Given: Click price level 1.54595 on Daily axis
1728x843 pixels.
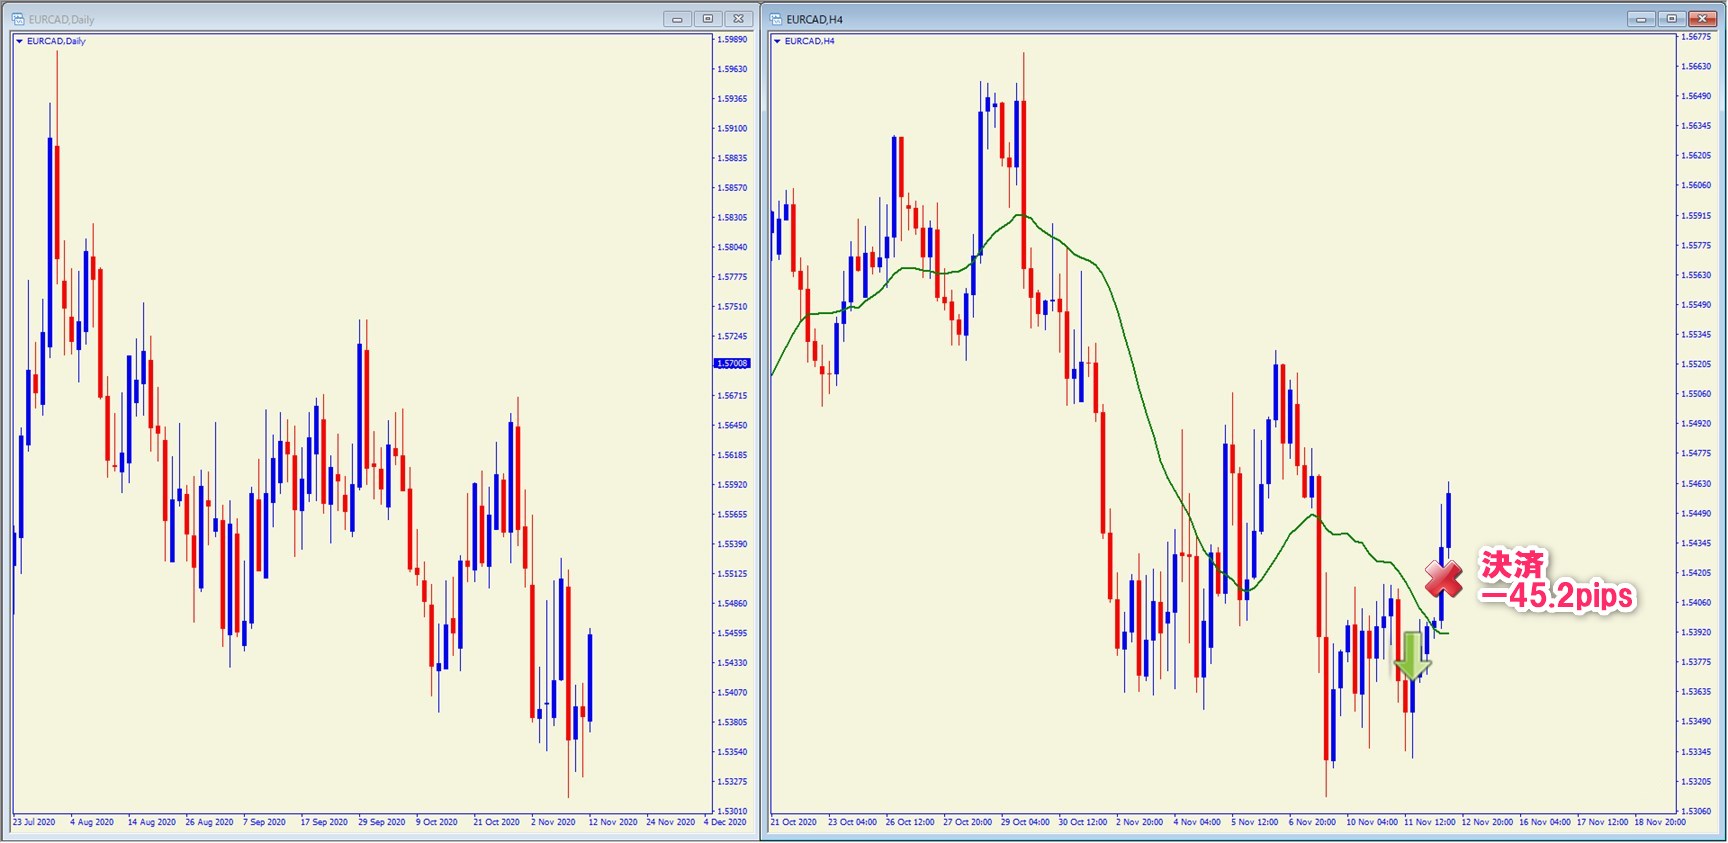Looking at the screenshot, I should pyautogui.click(x=733, y=633).
